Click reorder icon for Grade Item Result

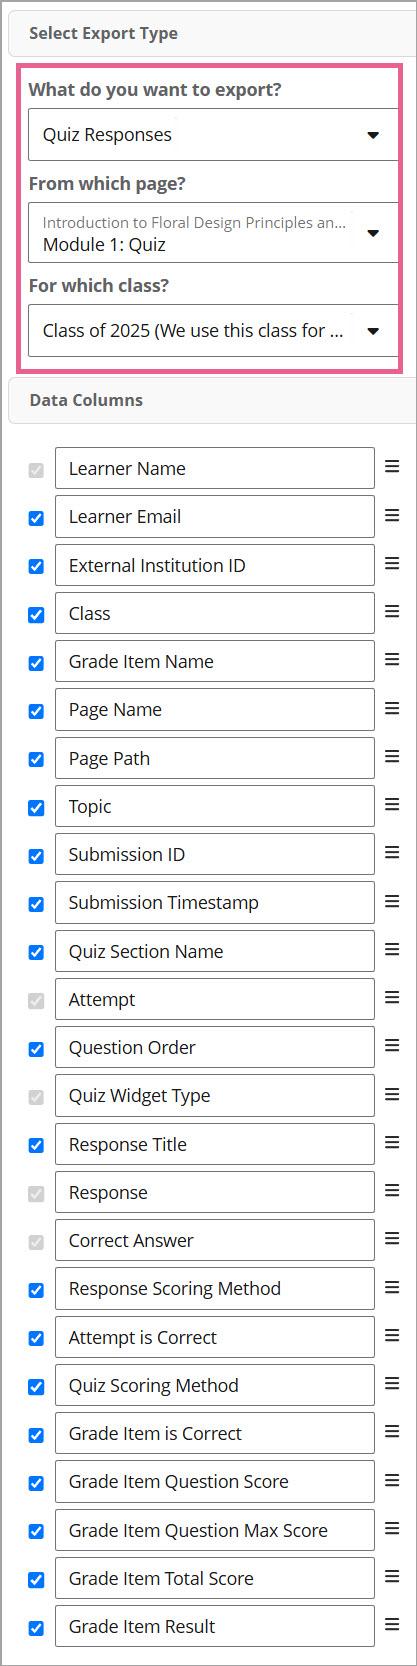[x=392, y=1625]
